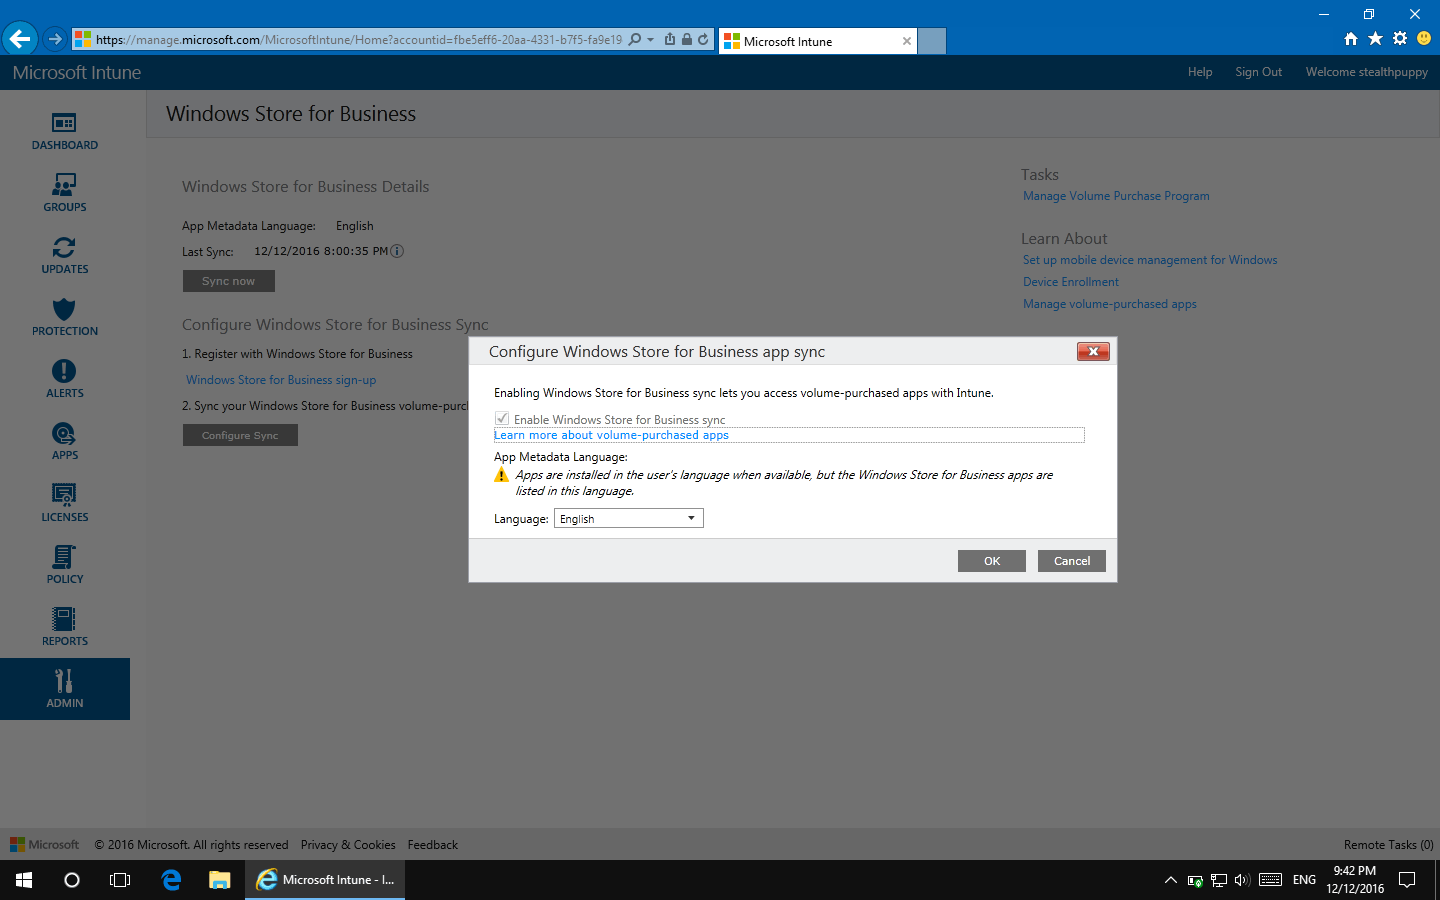The width and height of the screenshot is (1440, 900).
Task: Click the address bar search magnifier
Action: click(635, 40)
